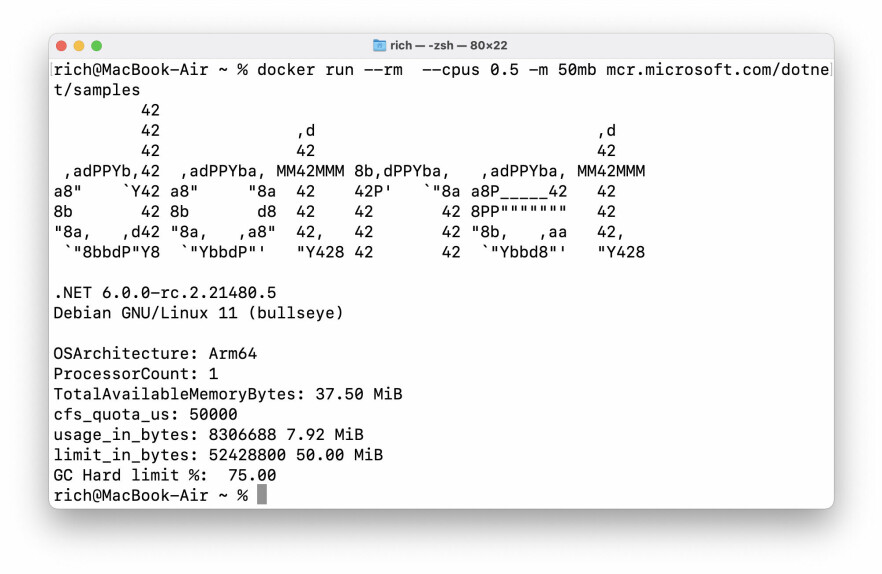Click the 'ProcessorCount: 1' output line

[x=136, y=374]
